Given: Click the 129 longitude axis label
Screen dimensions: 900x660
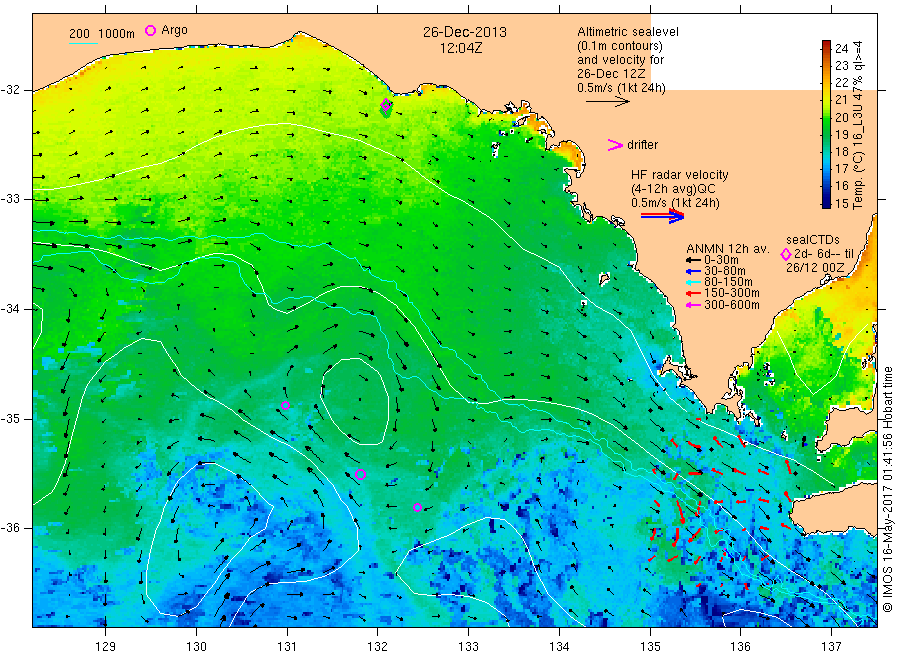Looking at the screenshot, I should pos(106,647).
